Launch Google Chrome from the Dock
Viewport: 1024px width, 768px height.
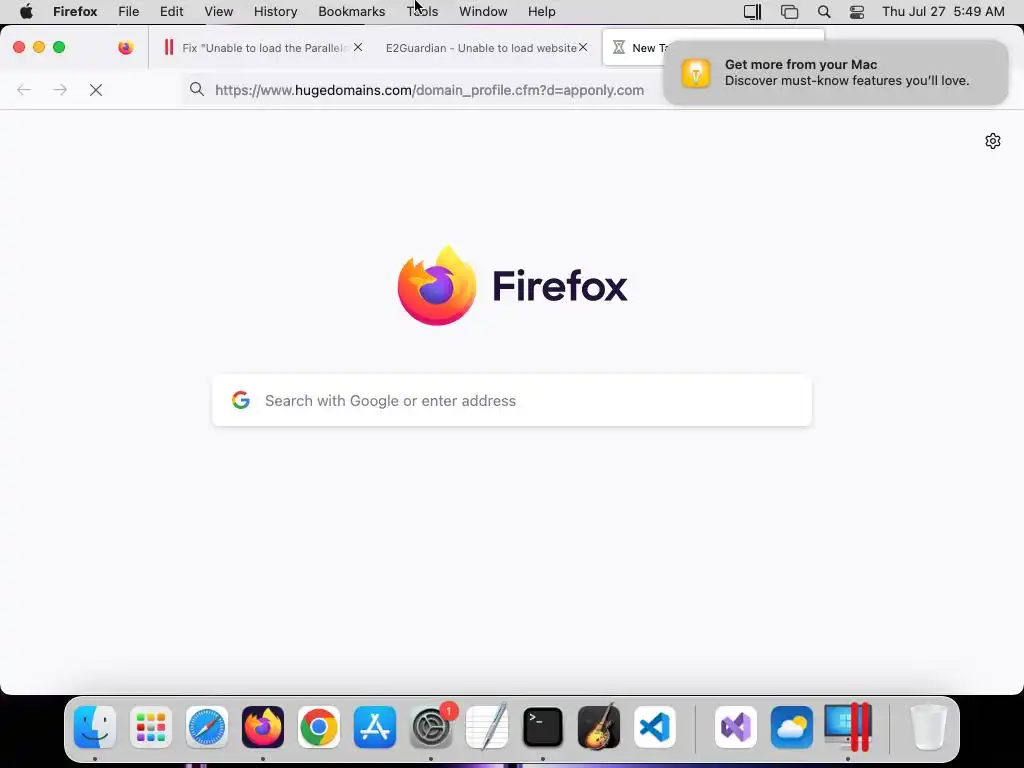click(319, 727)
